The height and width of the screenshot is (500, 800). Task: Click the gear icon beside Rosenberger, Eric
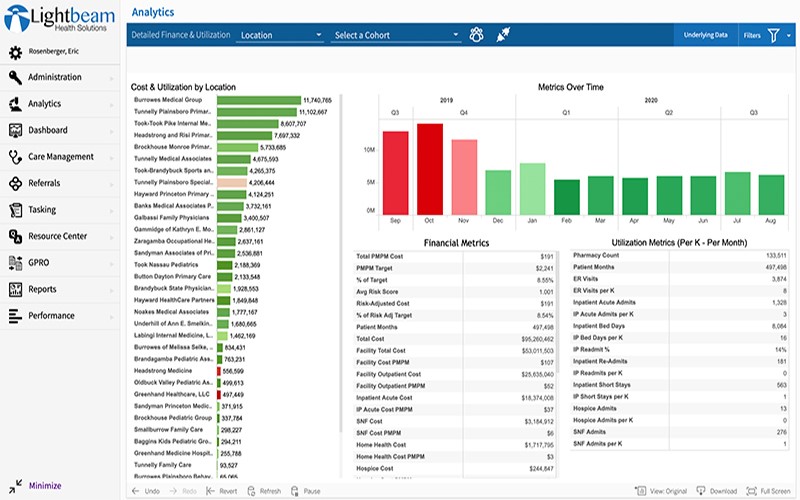coord(16,53)
